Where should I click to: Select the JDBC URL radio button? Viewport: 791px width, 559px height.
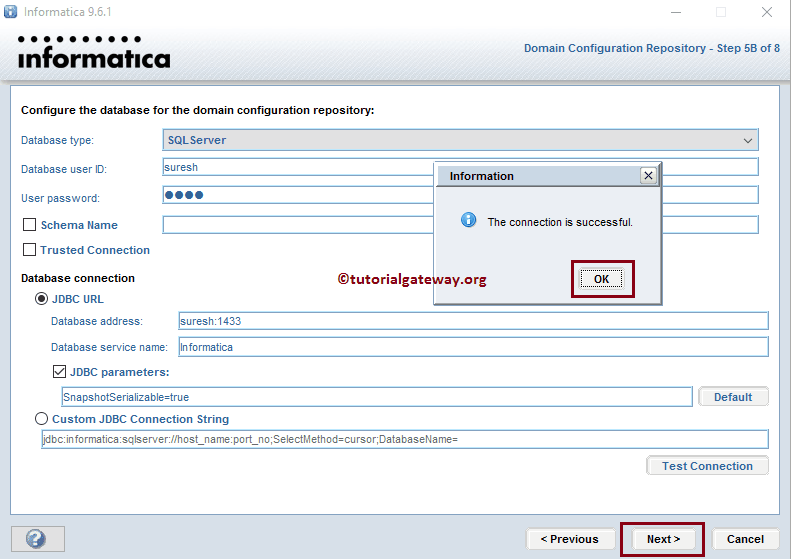tap(41, 299)
